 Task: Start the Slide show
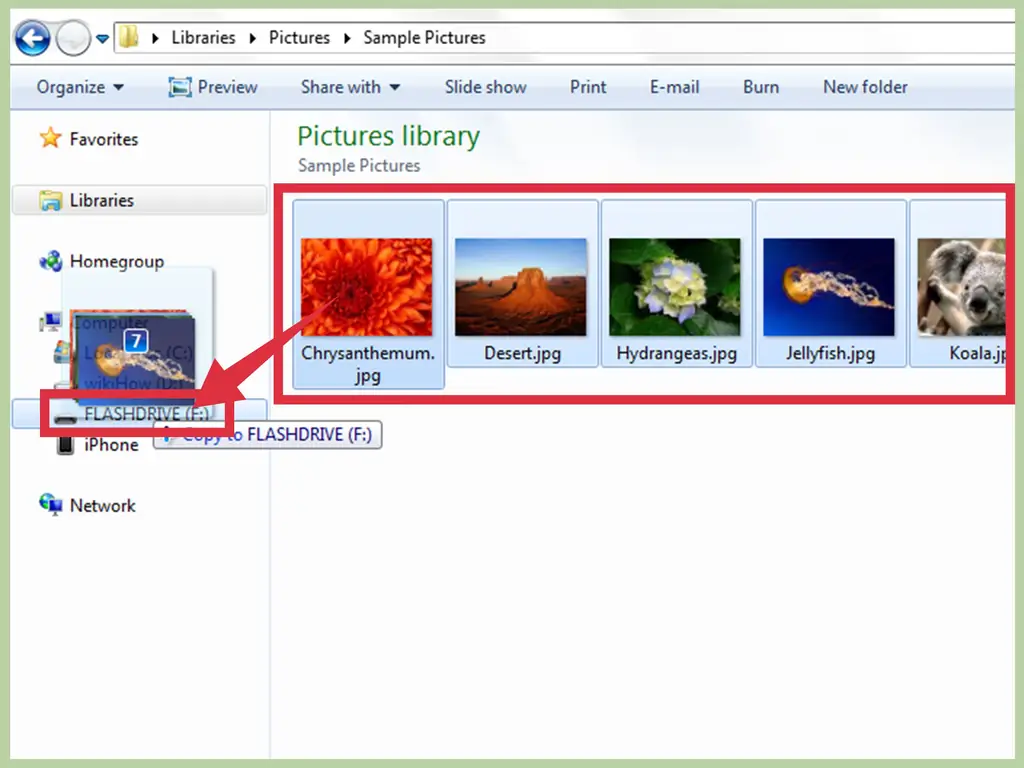[485, 87]
